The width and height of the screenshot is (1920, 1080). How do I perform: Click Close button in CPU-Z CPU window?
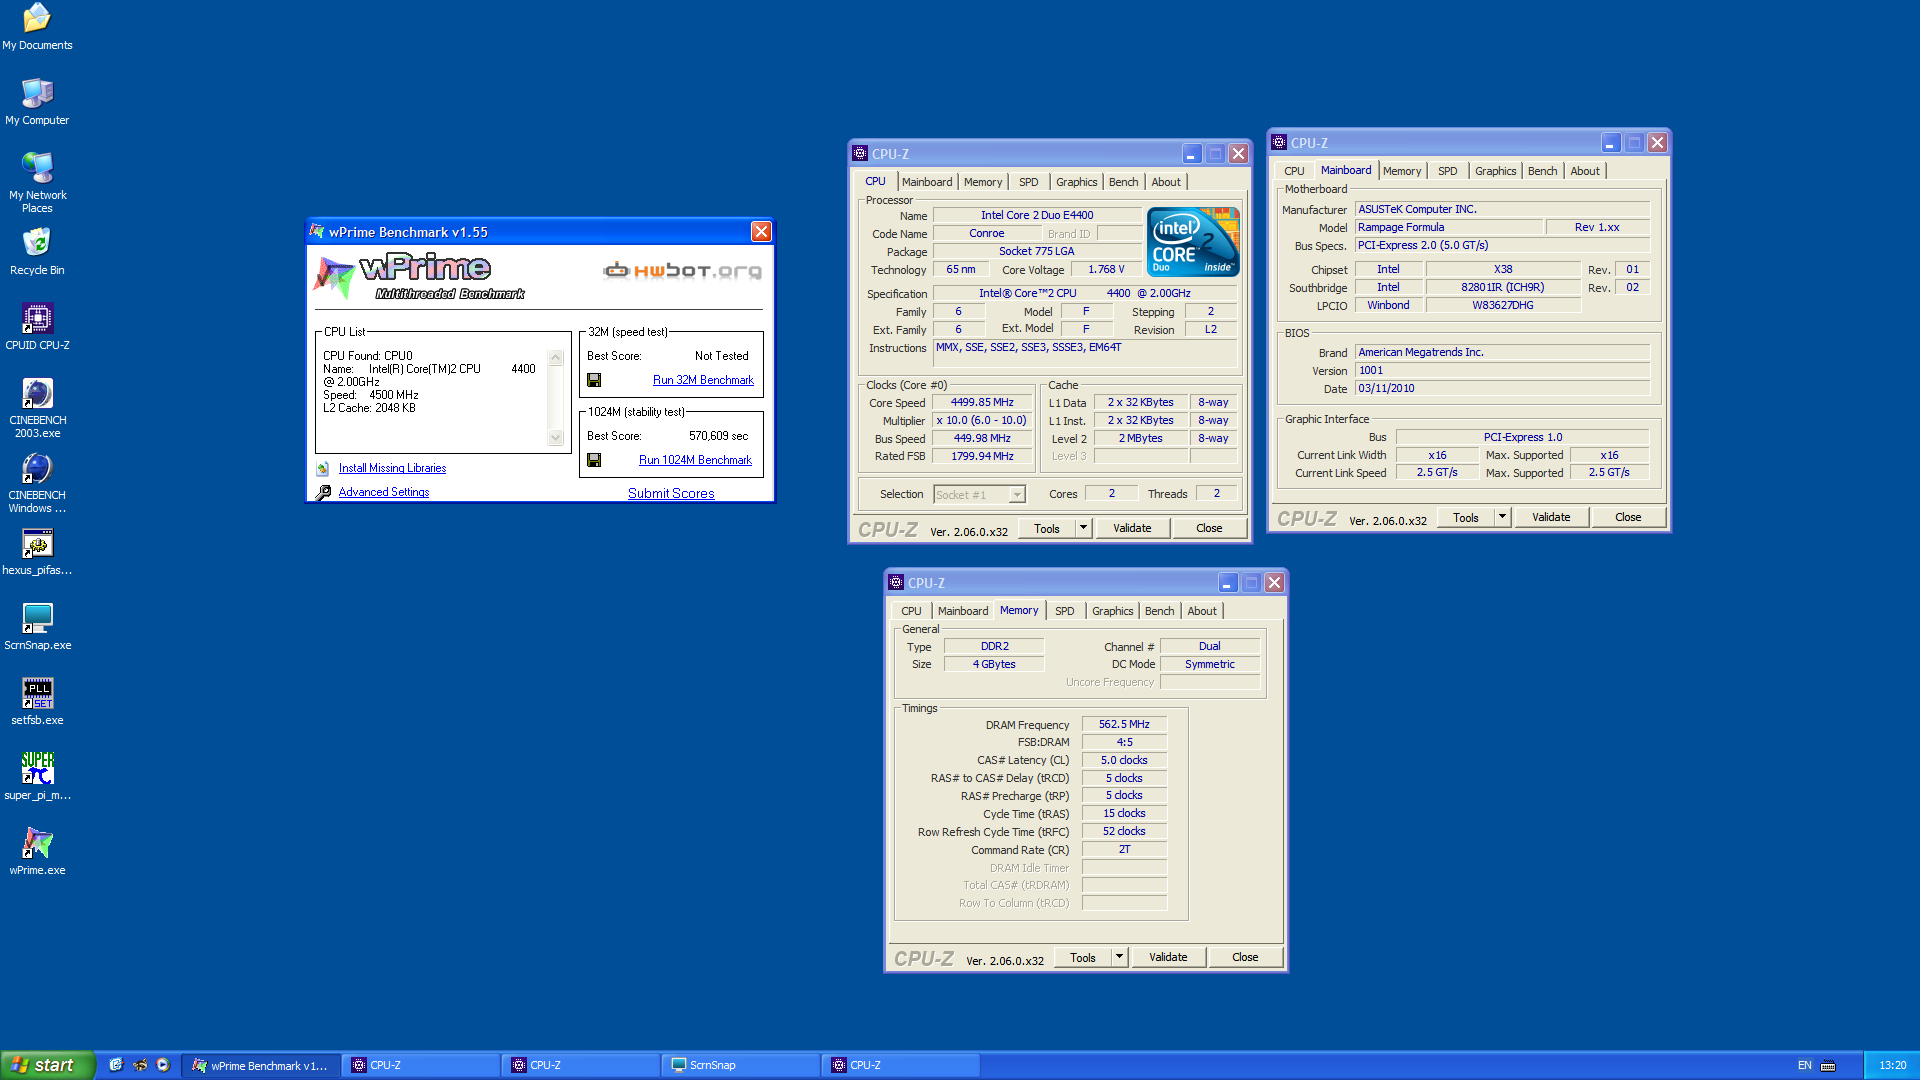pos(1209,528)
